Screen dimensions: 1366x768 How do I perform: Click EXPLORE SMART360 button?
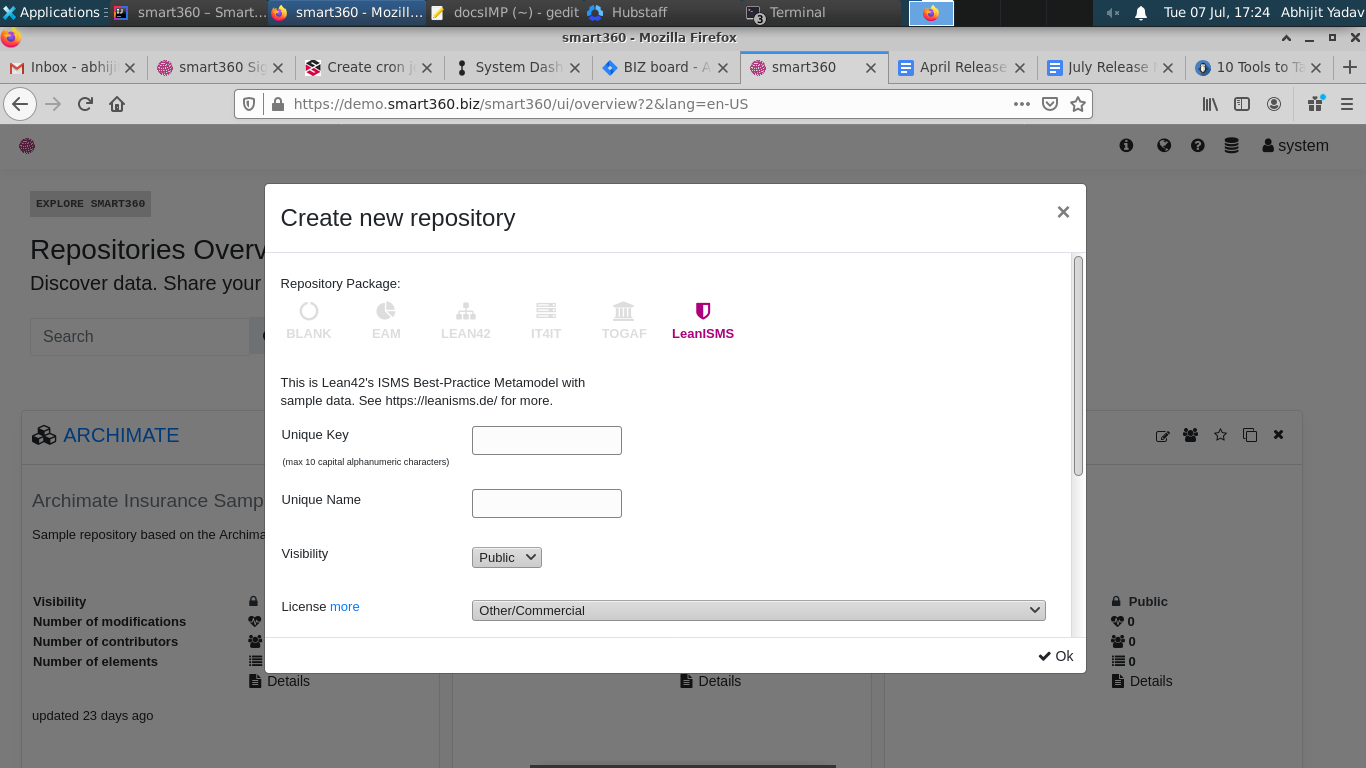tap(90, 203)
